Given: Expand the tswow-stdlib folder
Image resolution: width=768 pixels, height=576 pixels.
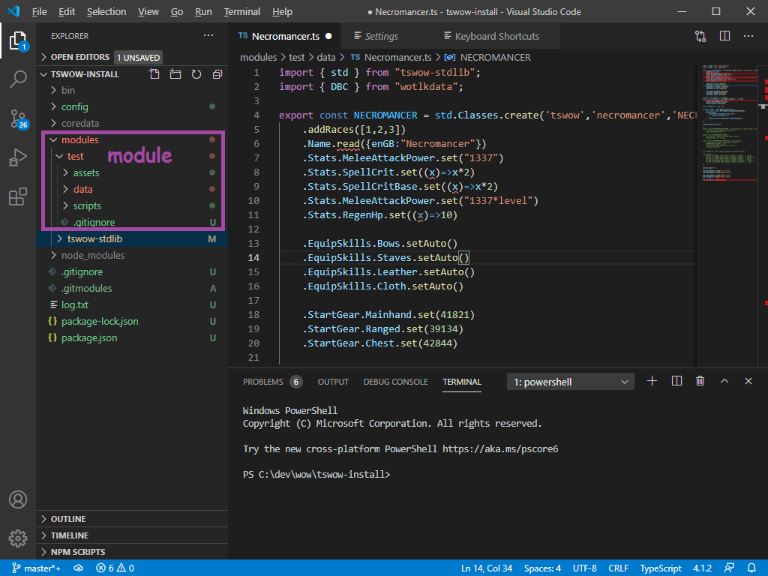Looking at the screenshot, I should coord(132,239).
